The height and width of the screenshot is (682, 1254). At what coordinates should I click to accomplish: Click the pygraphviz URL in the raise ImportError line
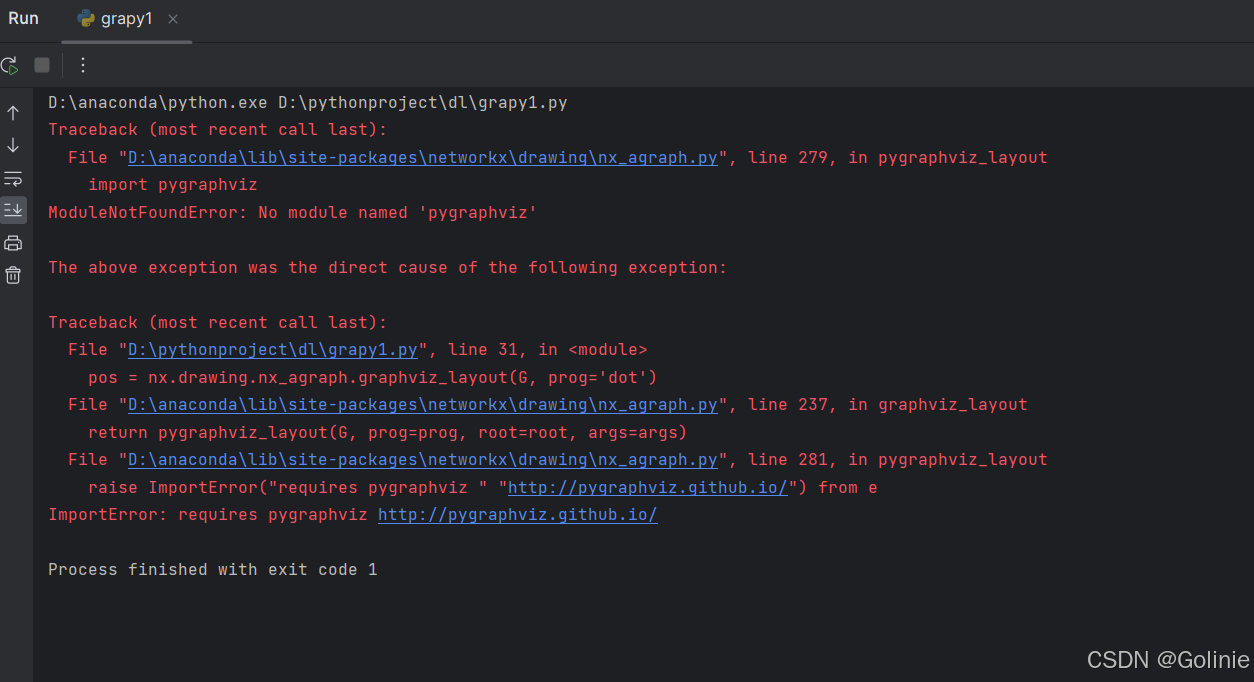[x=648, y=487]
